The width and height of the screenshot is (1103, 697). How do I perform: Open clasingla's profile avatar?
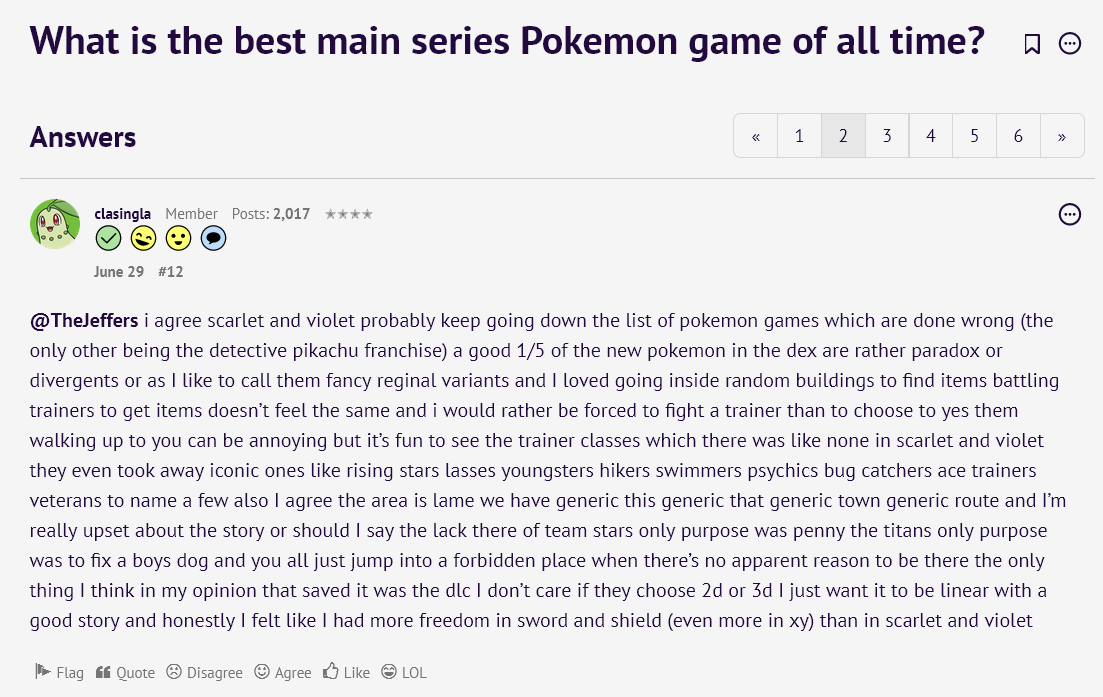click(x=55, y=224)
